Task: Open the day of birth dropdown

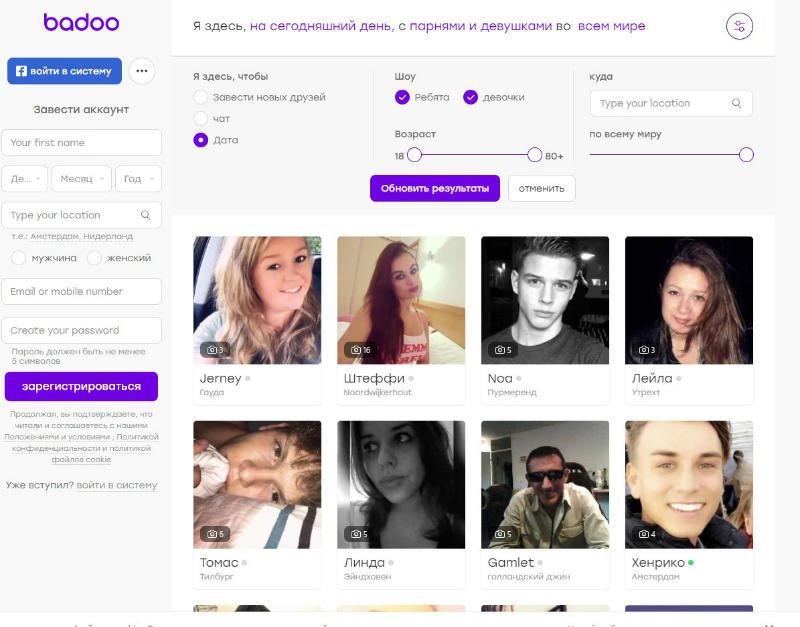Action: [x=25, y=179]
